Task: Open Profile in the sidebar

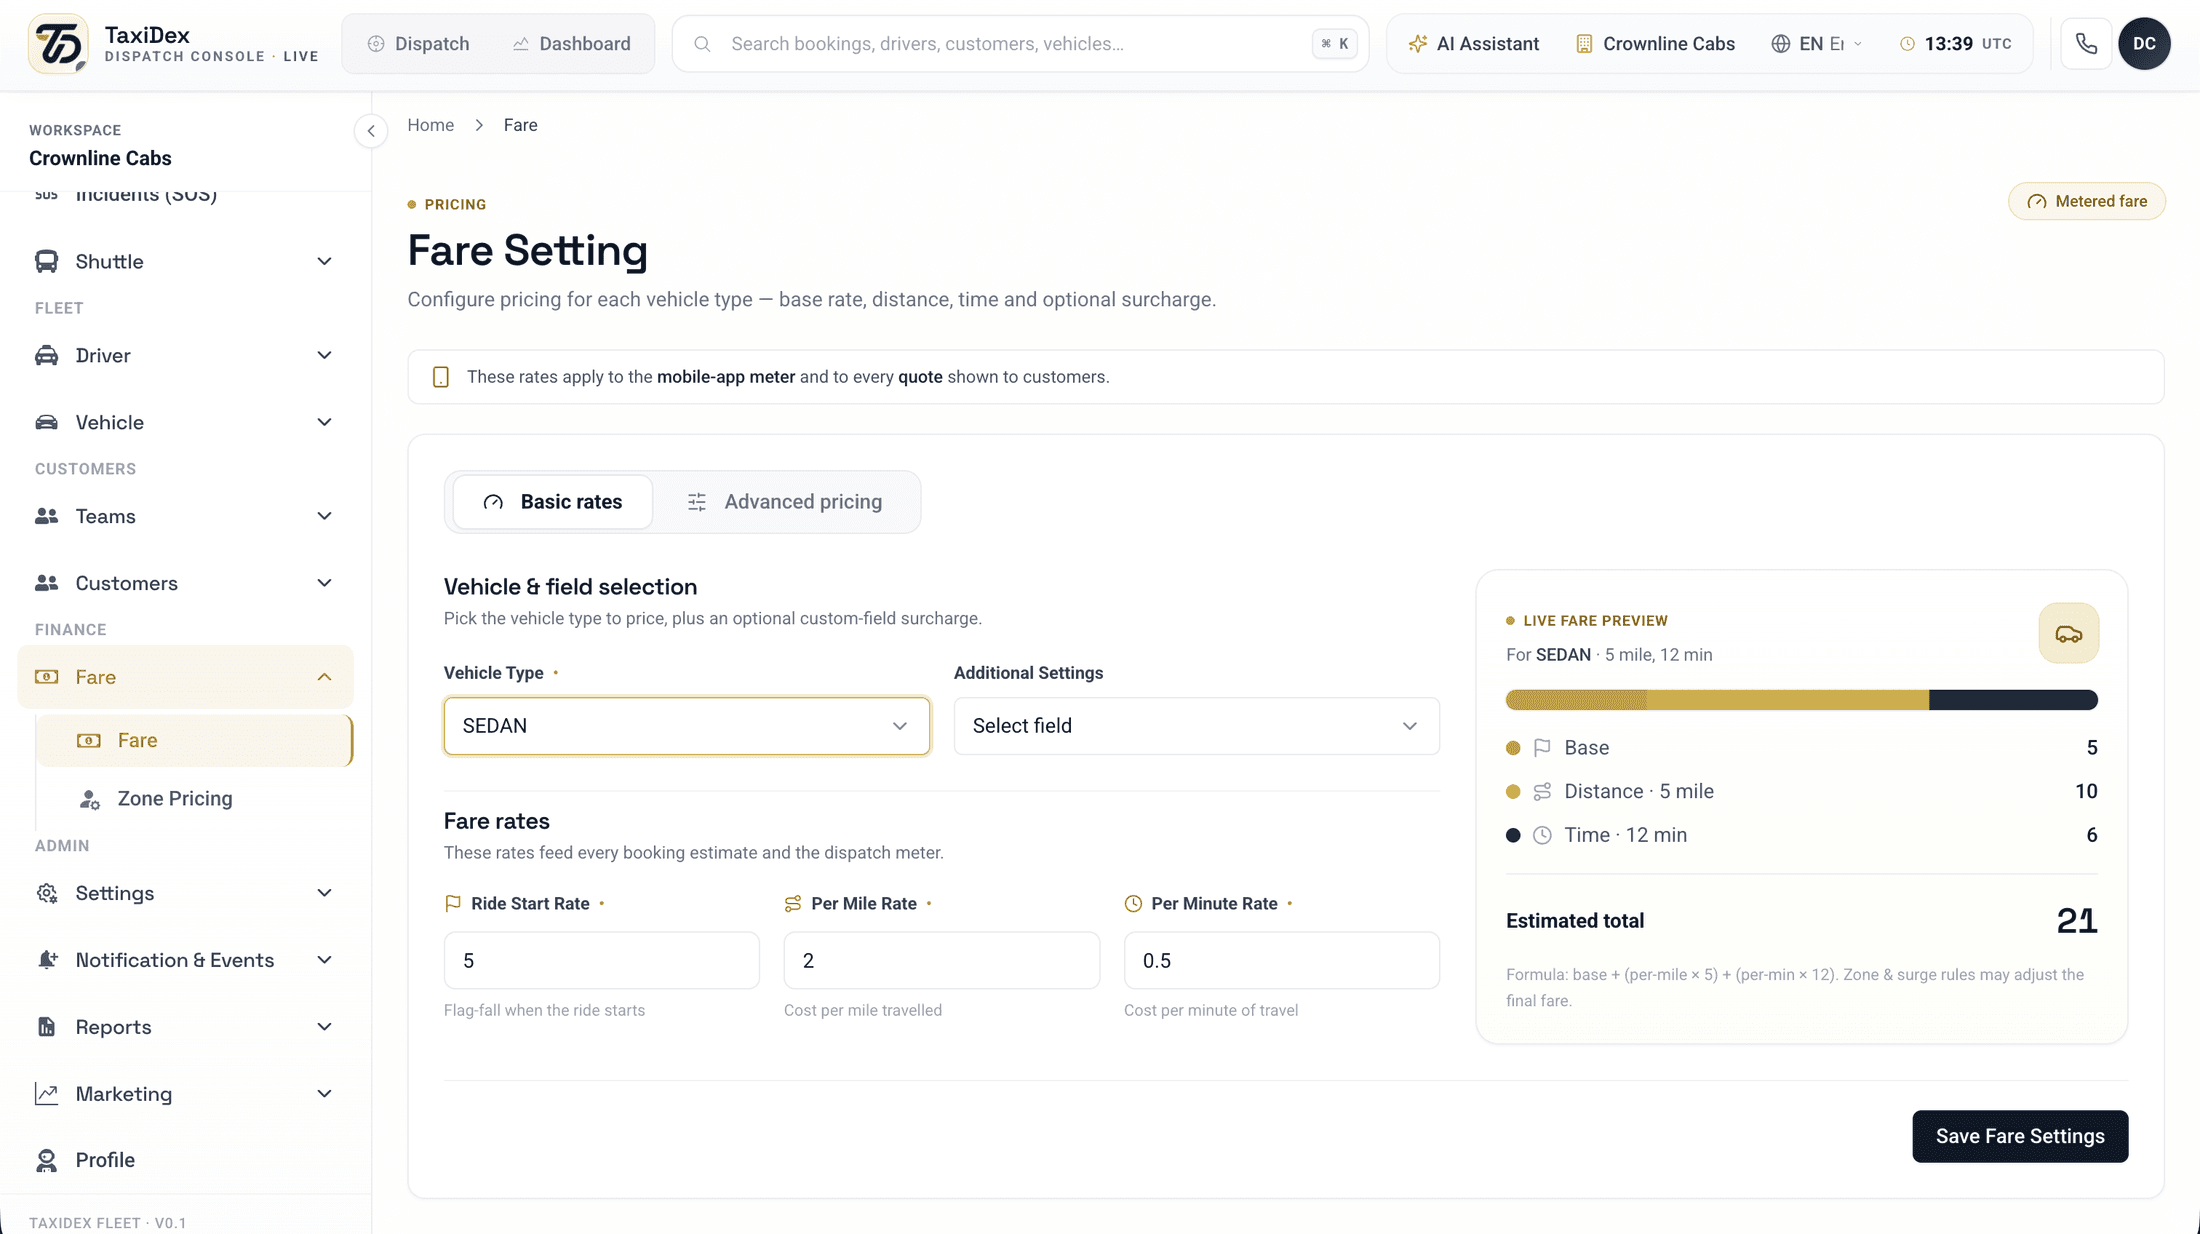Action: coord(185,1160)
